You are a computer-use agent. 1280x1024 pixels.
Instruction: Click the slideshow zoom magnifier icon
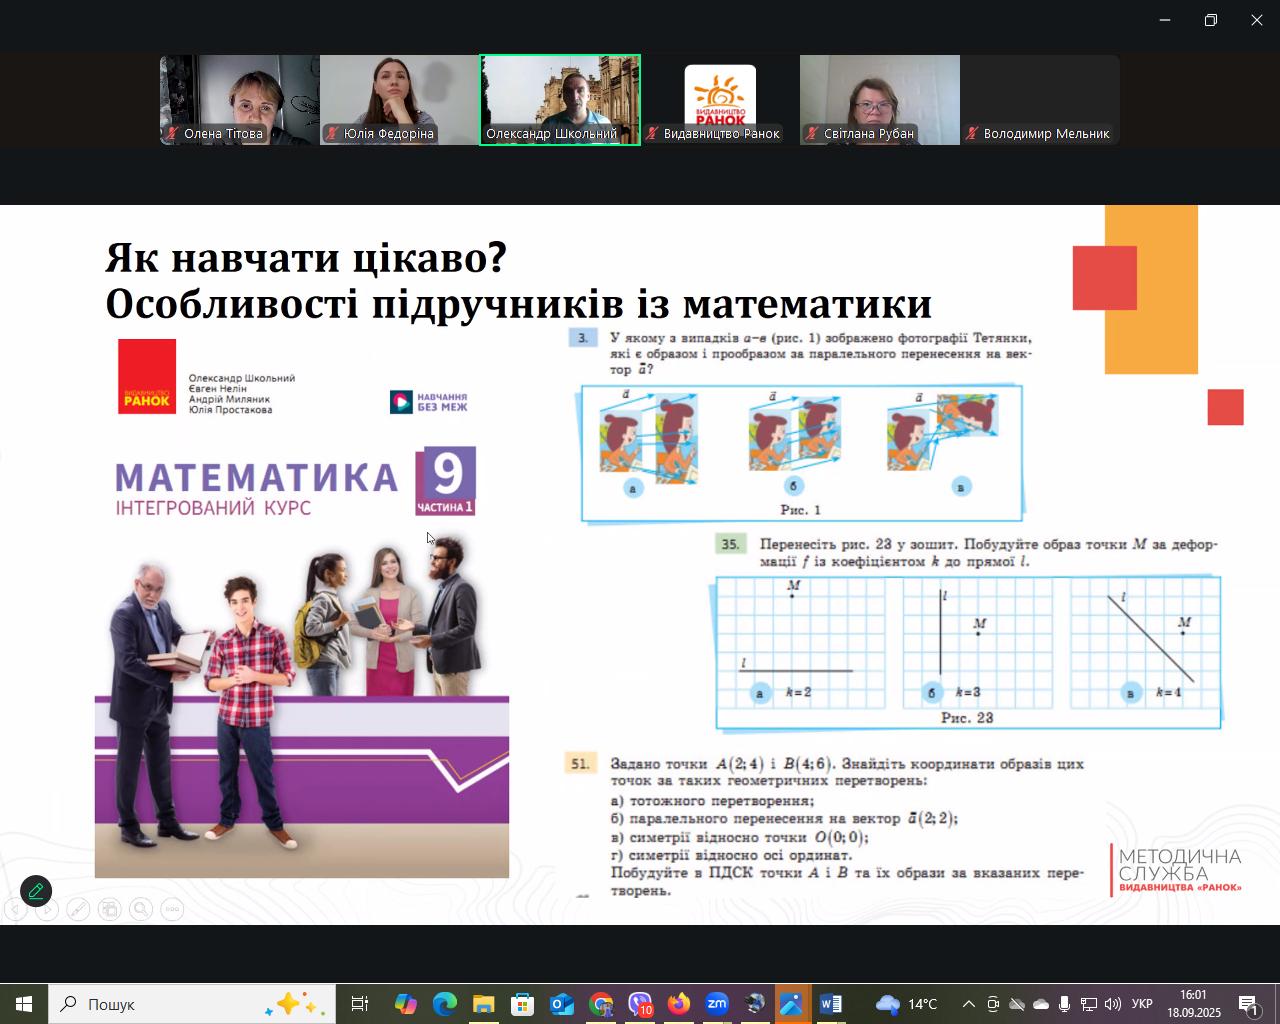[x=141, y=910]
